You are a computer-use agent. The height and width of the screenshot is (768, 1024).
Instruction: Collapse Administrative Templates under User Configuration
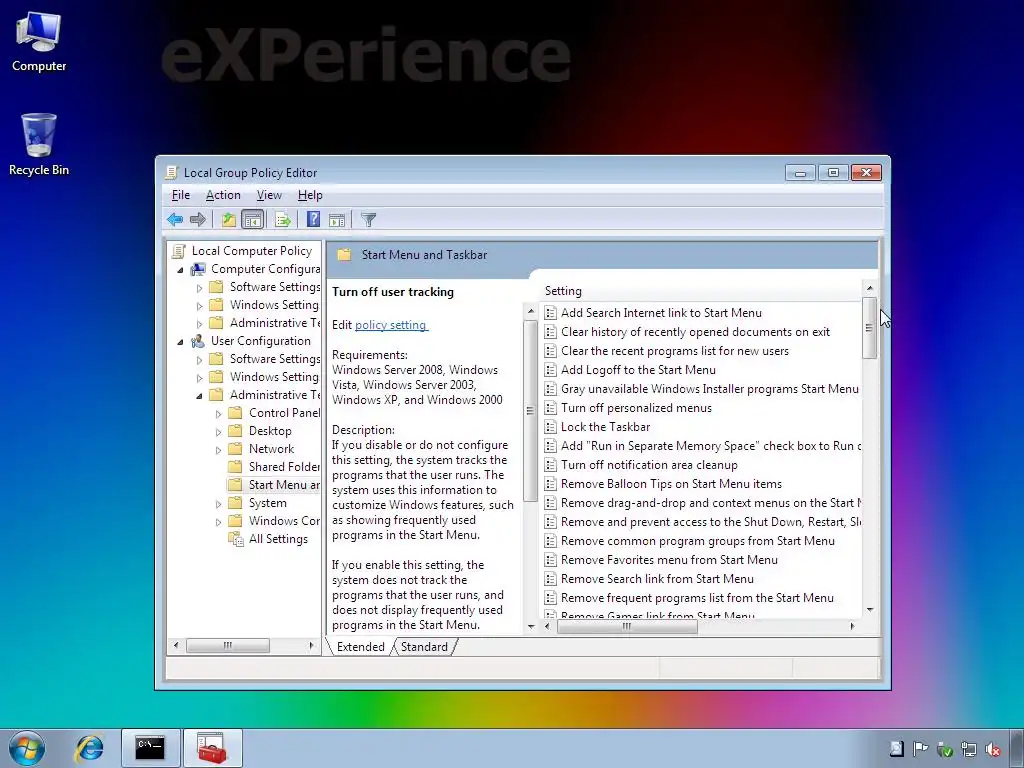pyautogui.click(x=200, y=396)
